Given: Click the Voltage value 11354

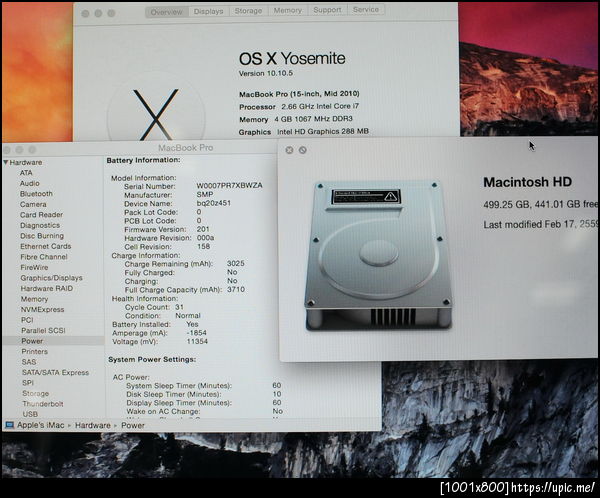Looking at the screenshot, I should tap(197, 341).
